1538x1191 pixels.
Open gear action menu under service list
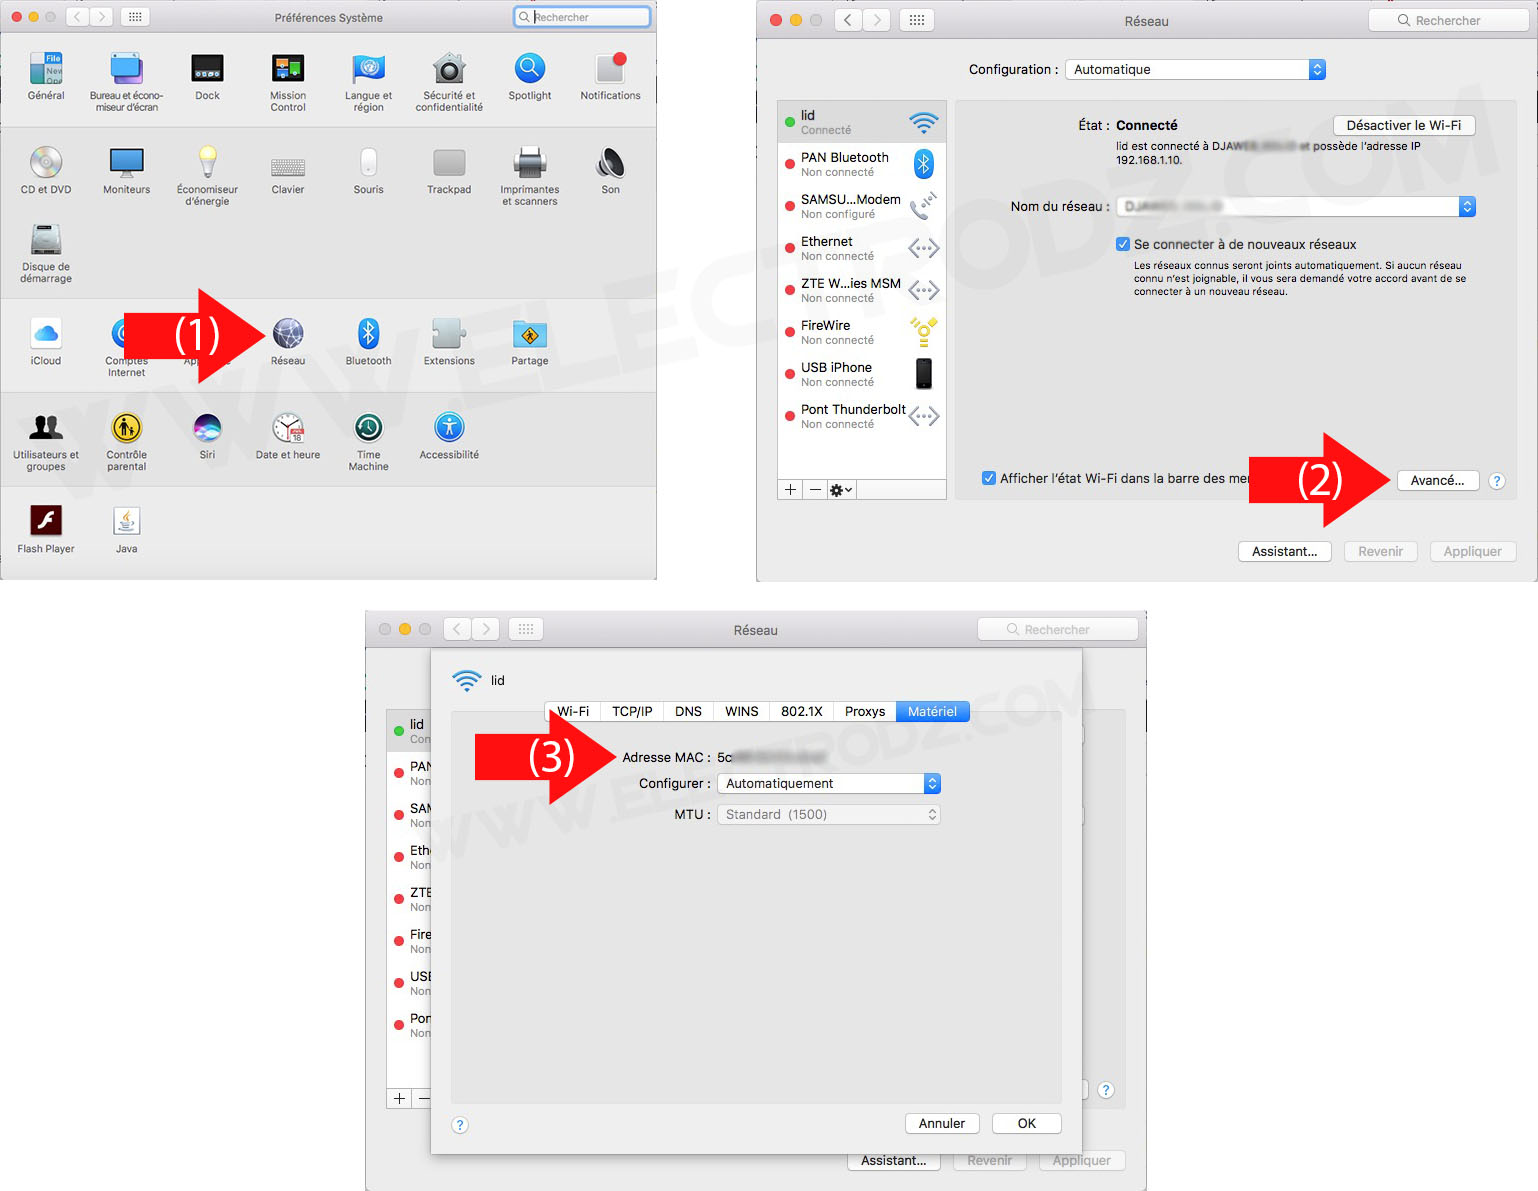click(841, 490)
